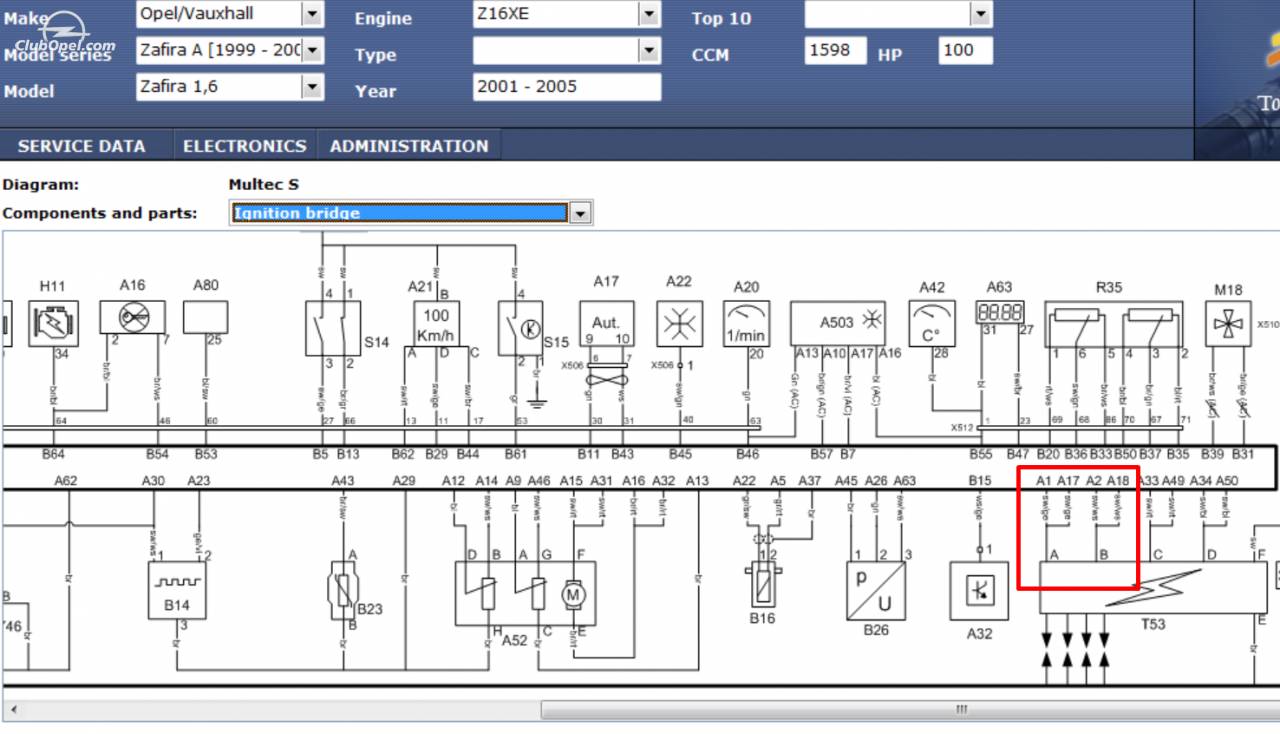Click the left arrow of horizontal scrollbar
Viewport: 1280px width, 734px height.
(x=12, y=710)
